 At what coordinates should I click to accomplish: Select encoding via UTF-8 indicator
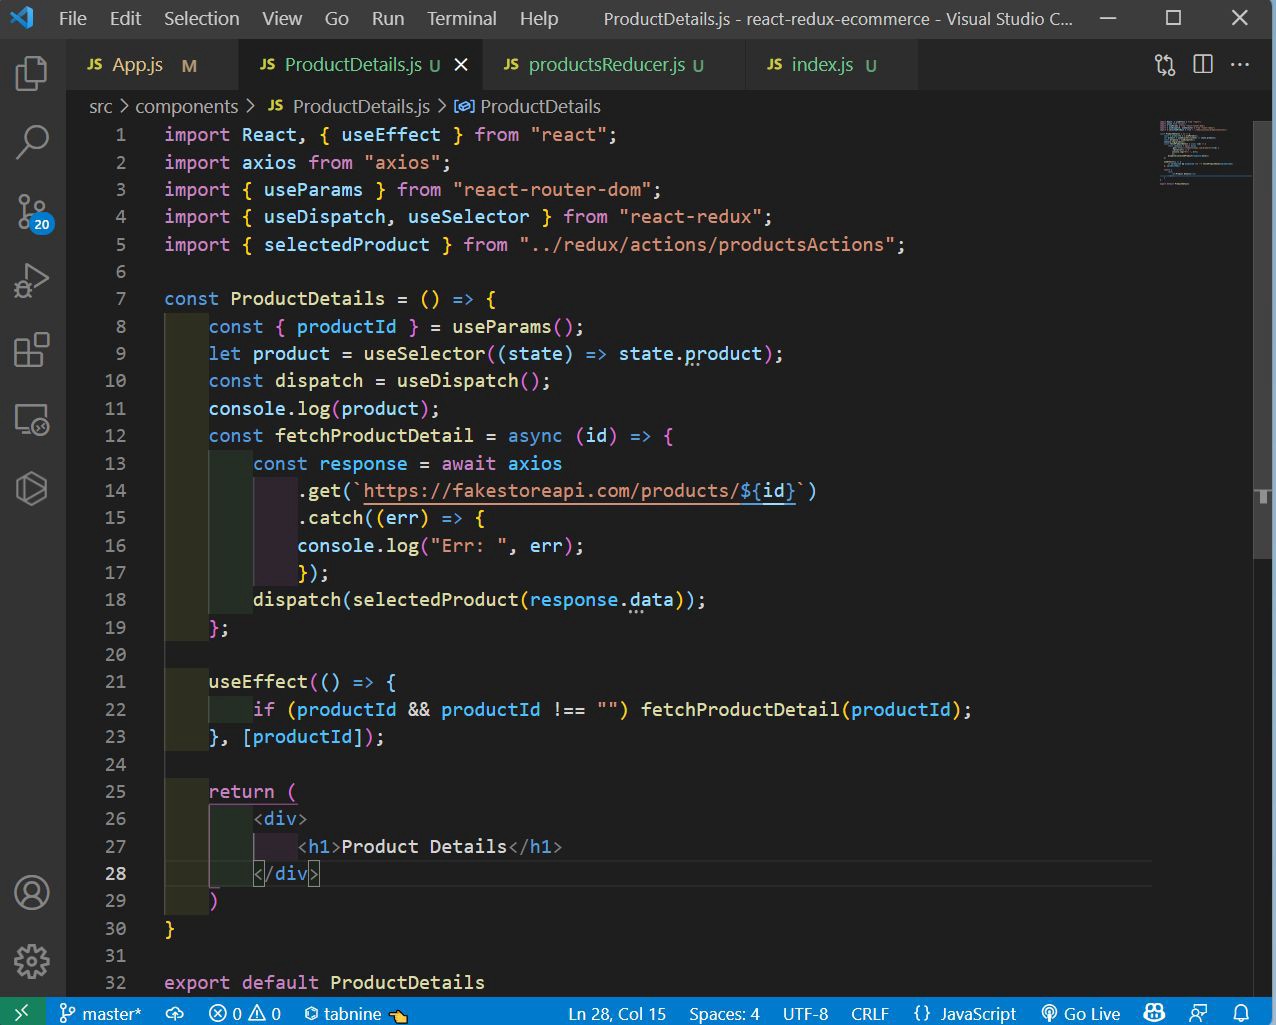point(805,1013)
